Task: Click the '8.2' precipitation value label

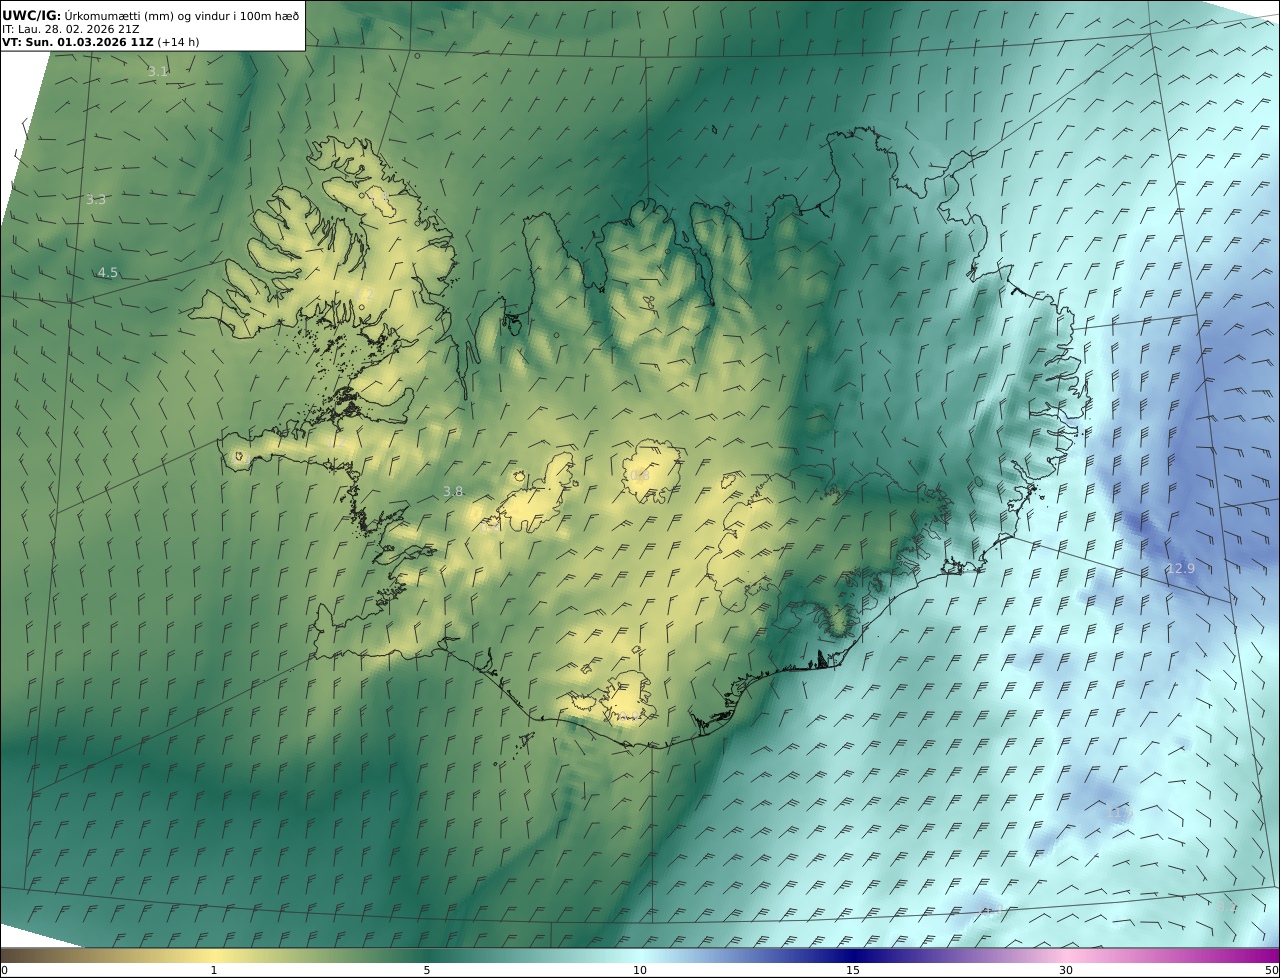Action: 1227,907
